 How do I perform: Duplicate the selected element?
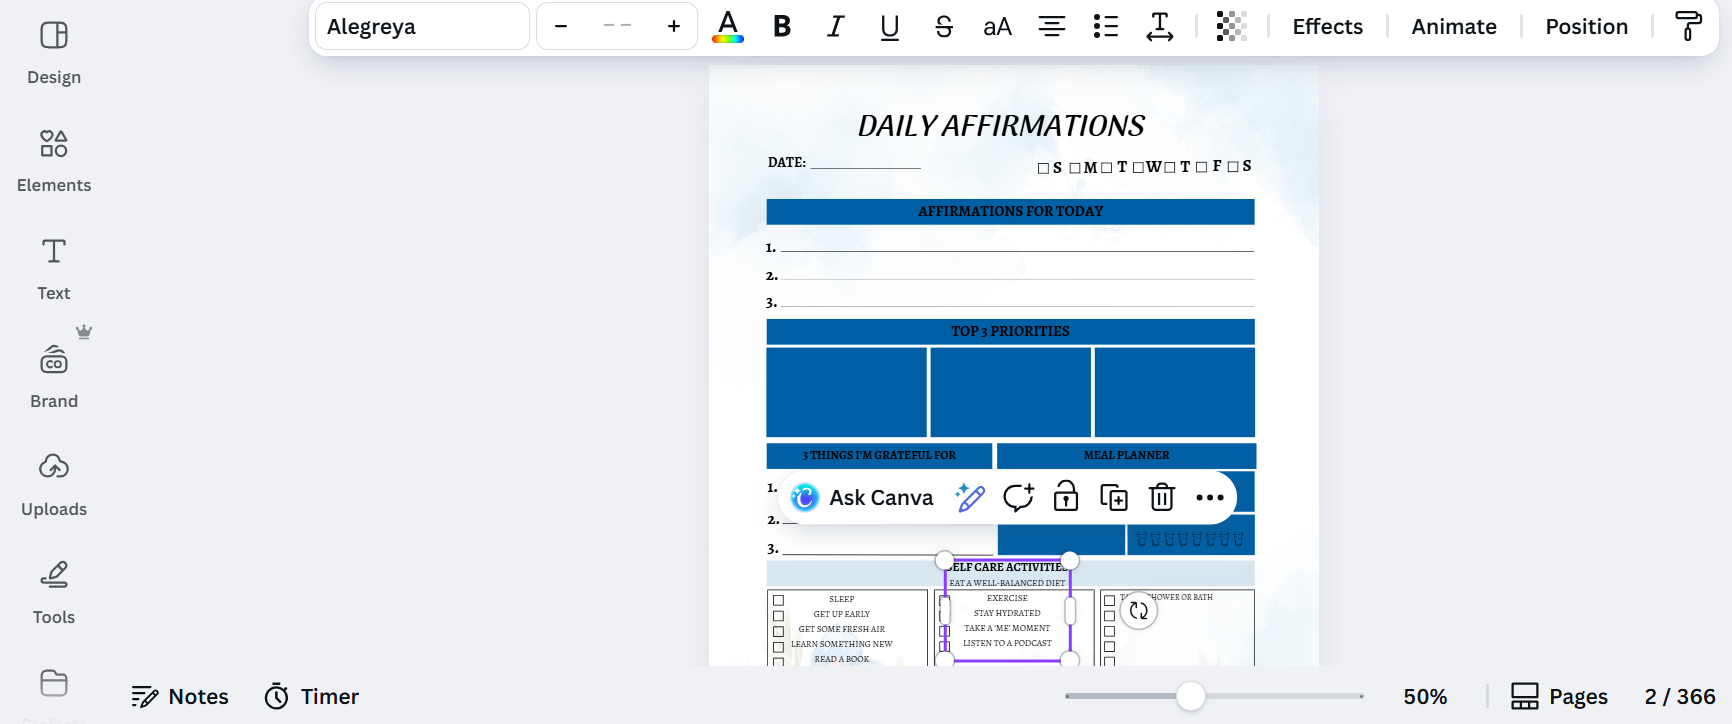pos(1113,497)
